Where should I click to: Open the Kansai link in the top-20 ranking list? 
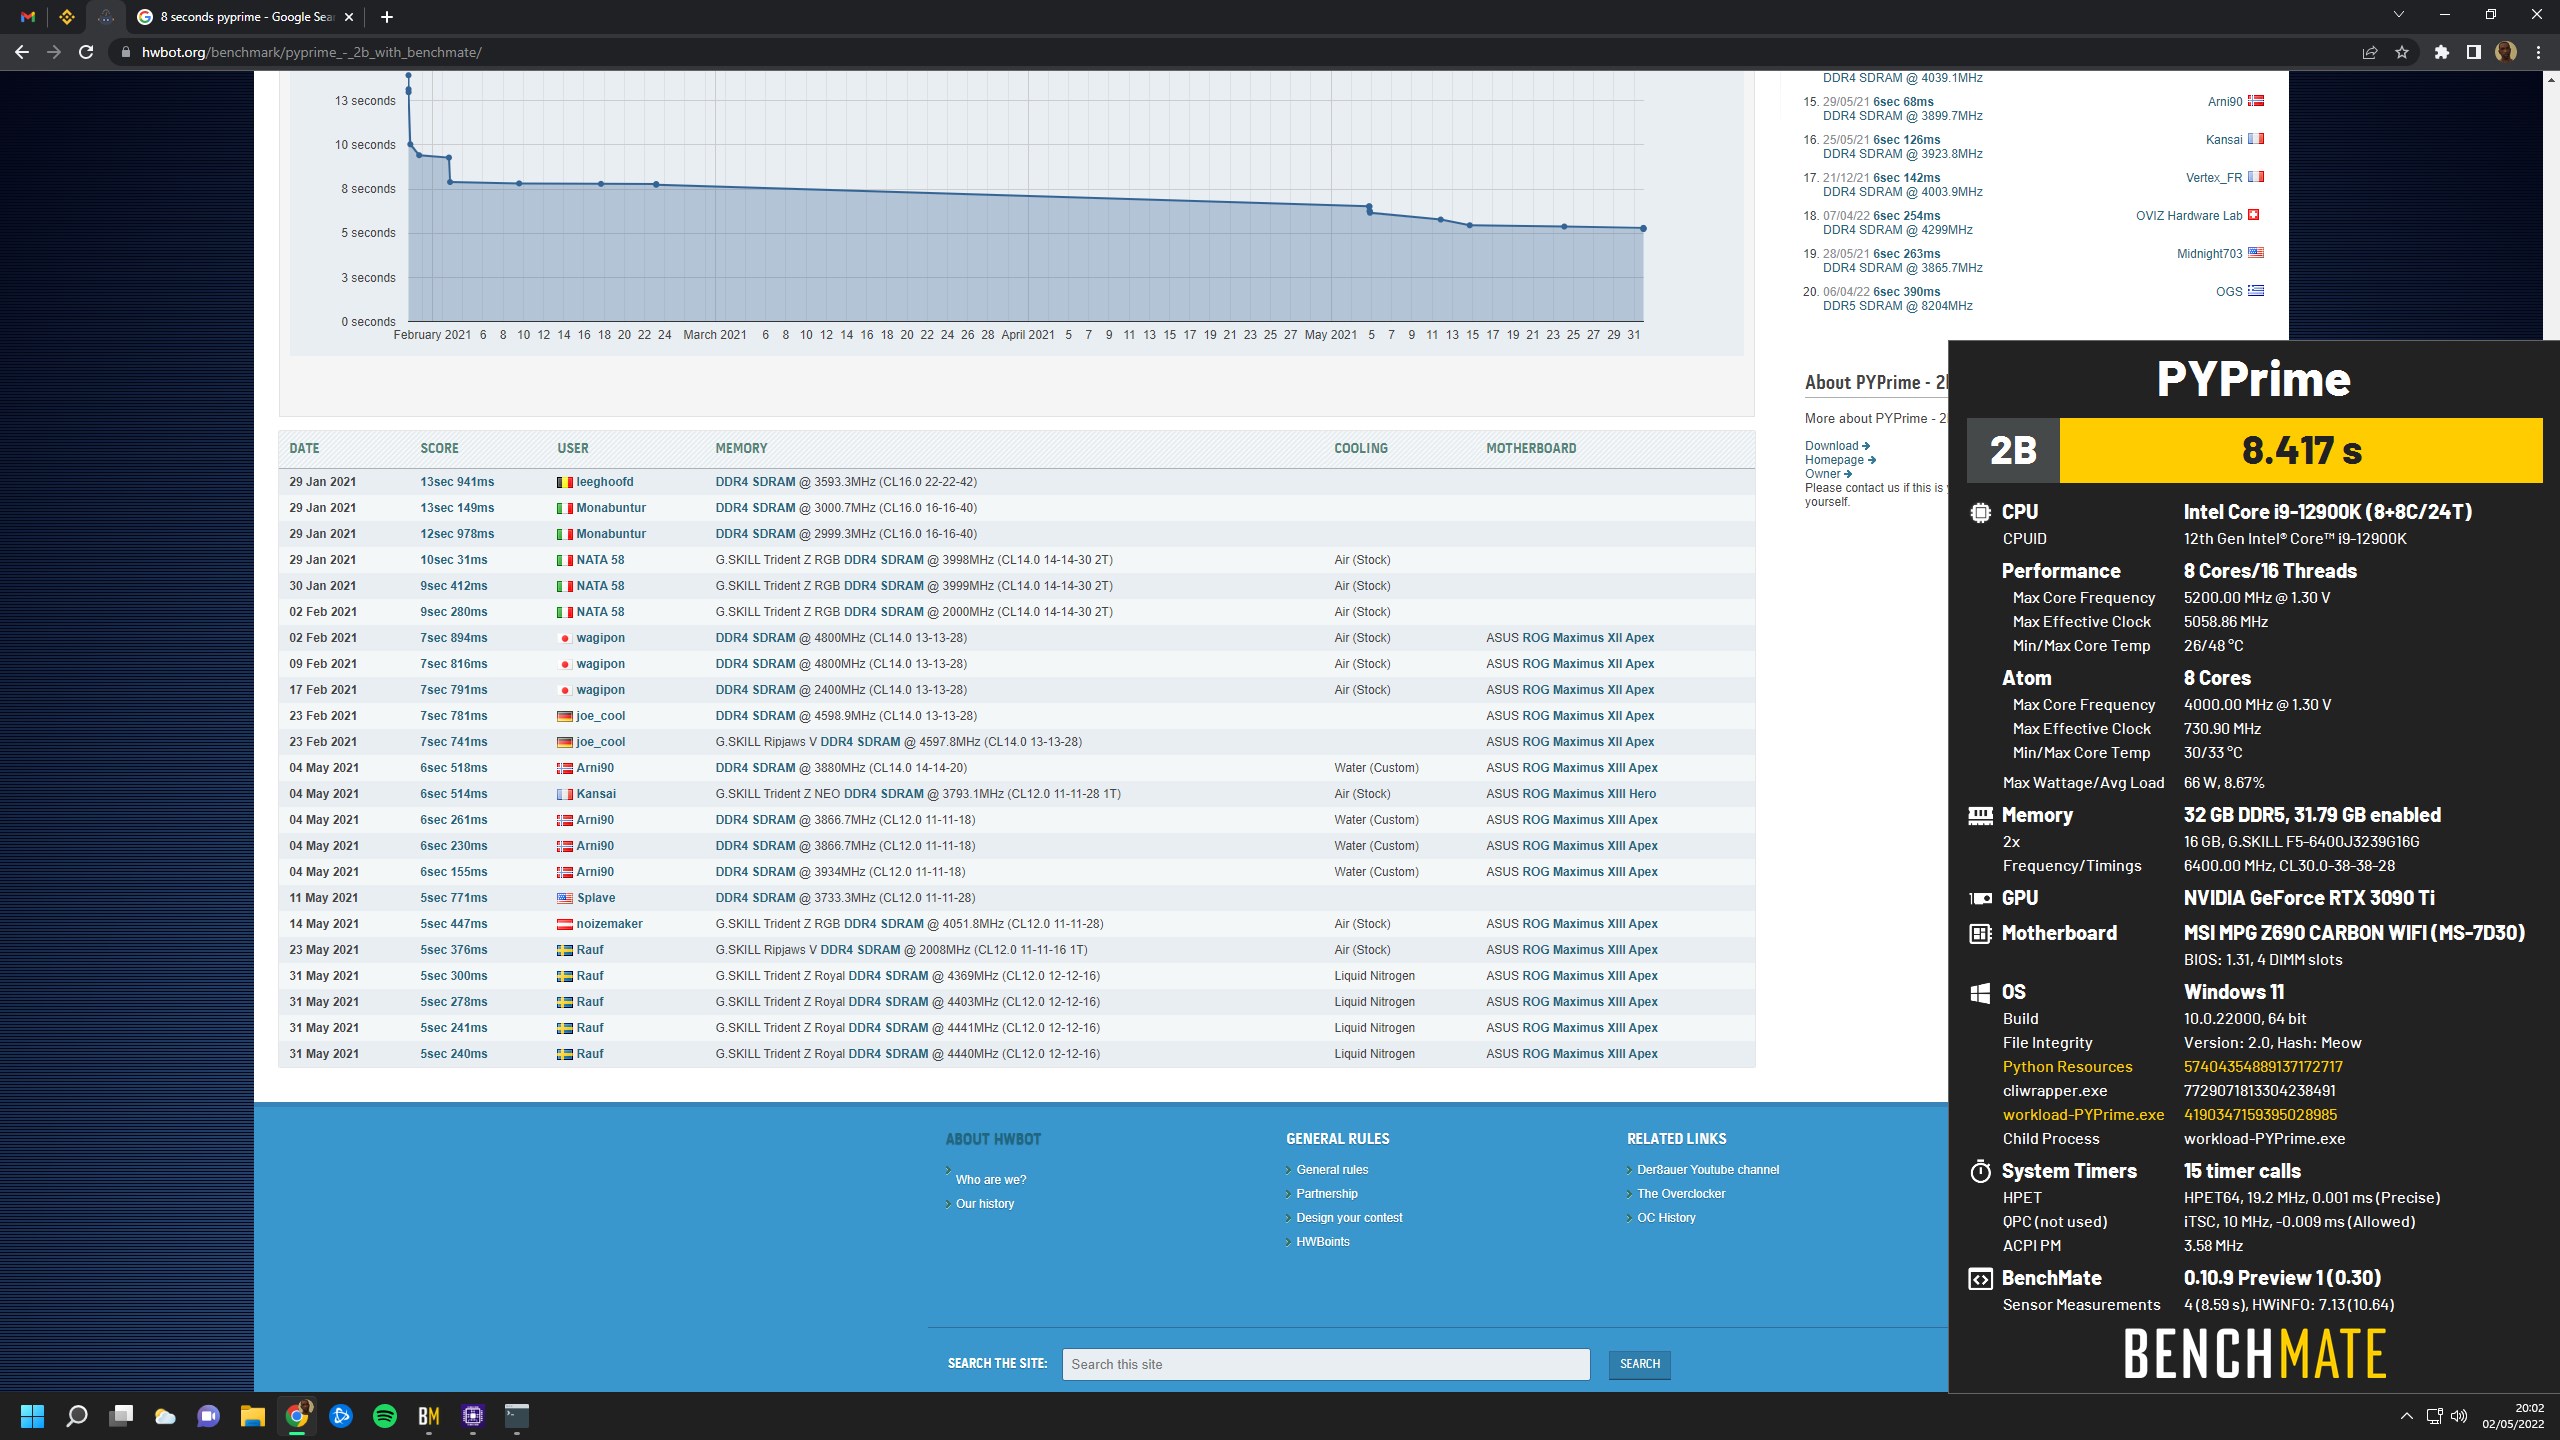[2224, 140]
